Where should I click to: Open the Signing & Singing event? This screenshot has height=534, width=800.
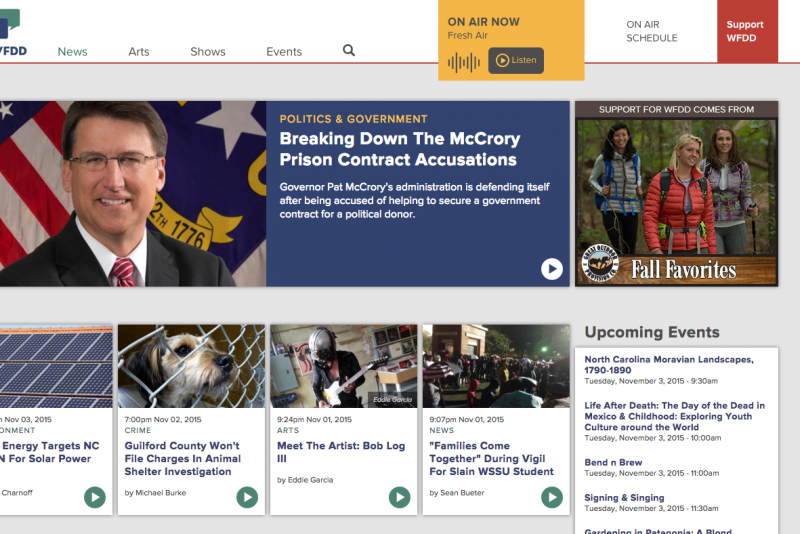[x=624, y=498]
